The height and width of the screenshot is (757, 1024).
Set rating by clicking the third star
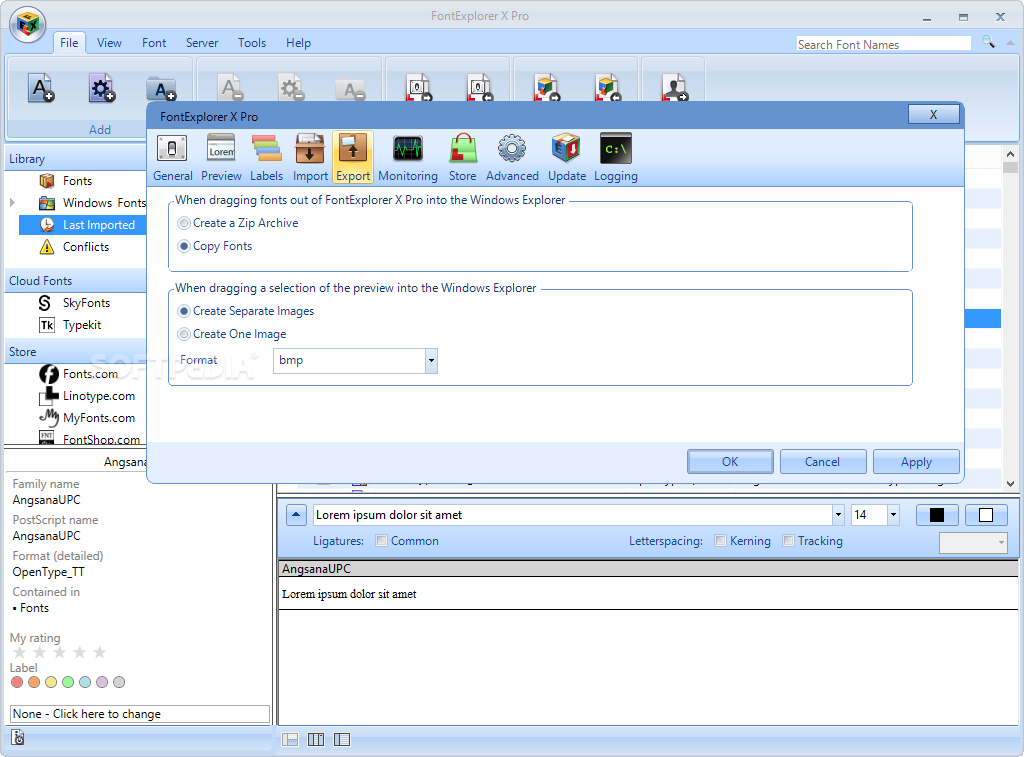[60, 652]
